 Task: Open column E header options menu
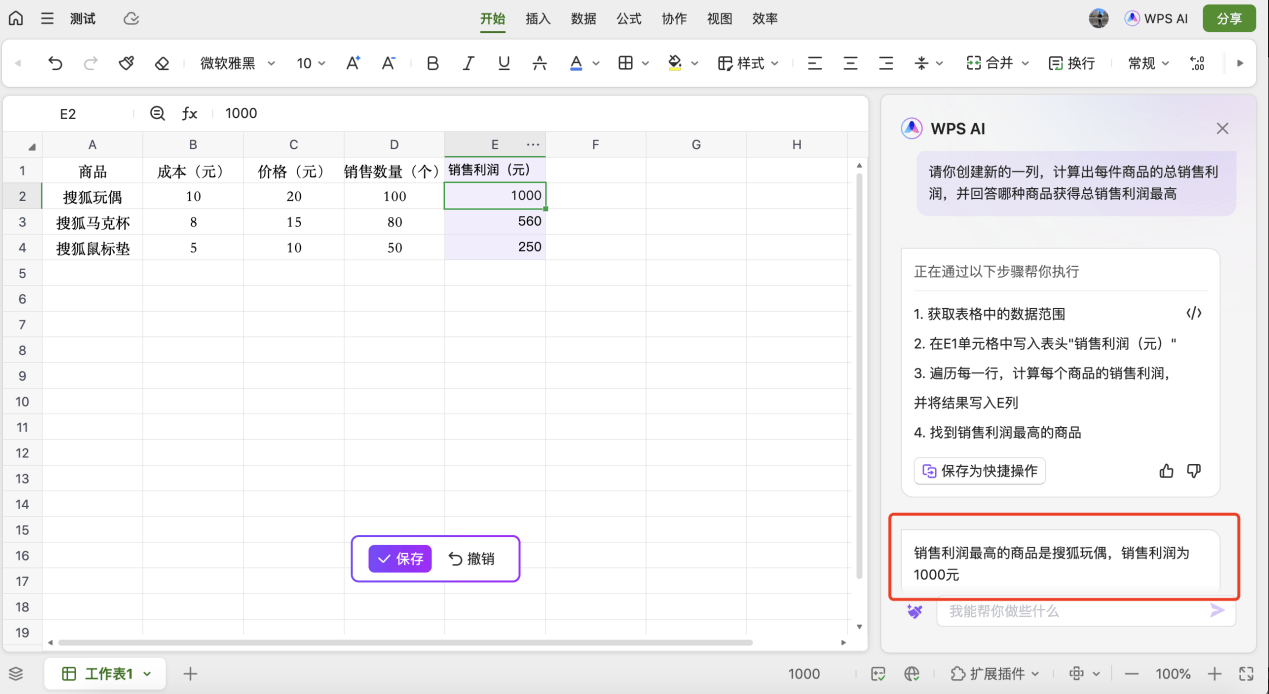tap(533, 145)
